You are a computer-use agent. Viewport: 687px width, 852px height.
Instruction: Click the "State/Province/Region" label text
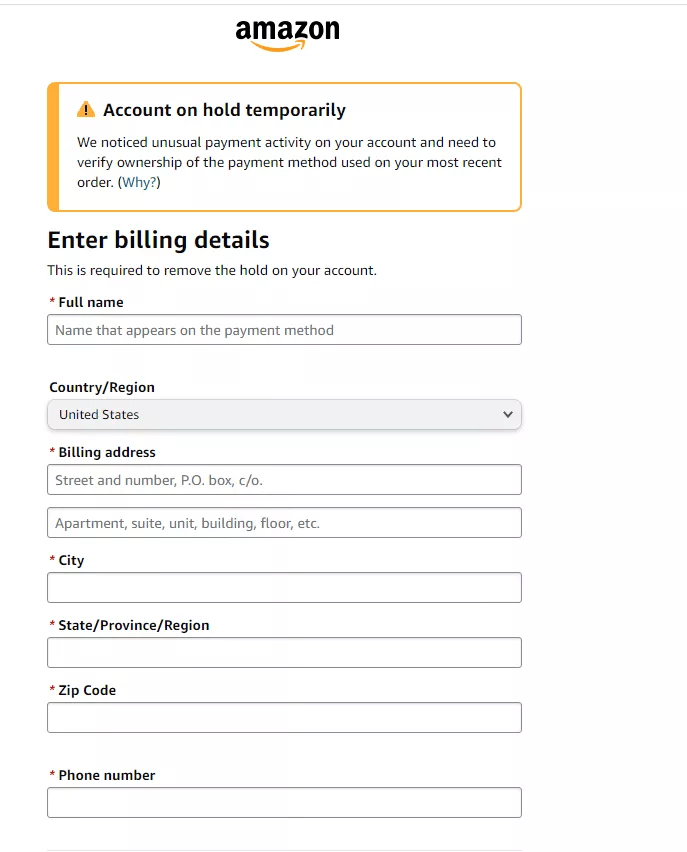[x=134, y=625]
